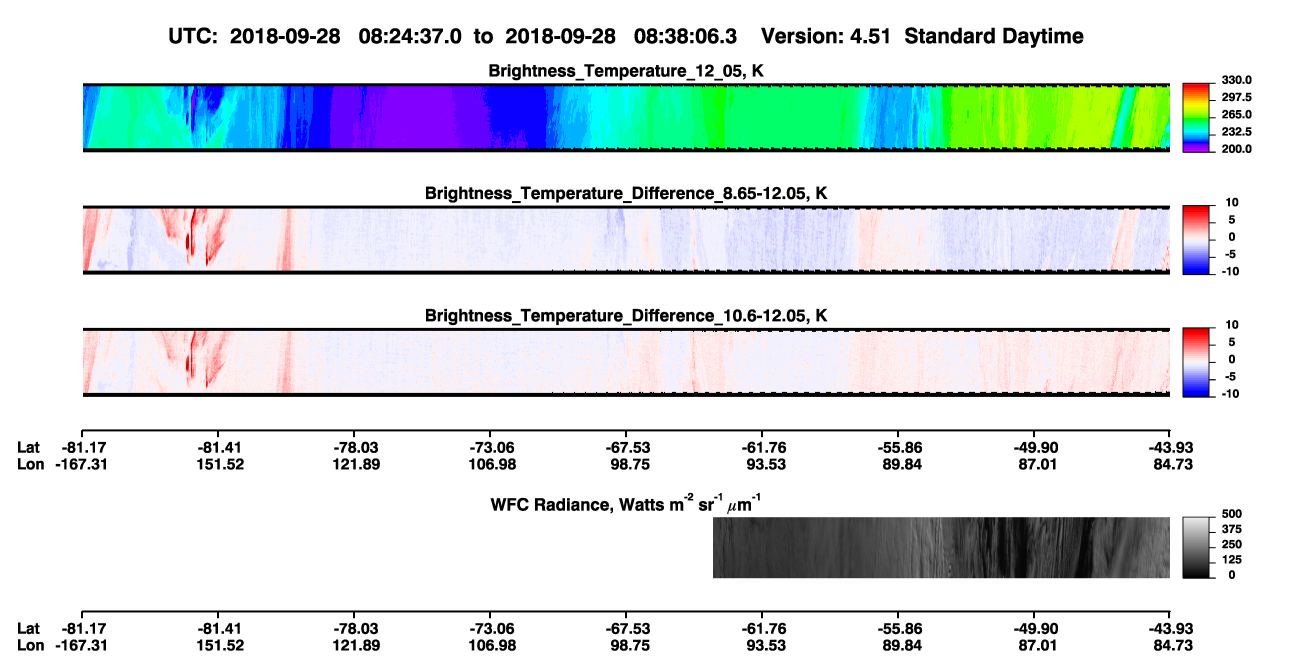Click latitude '-73.06' under the WFC Radiance plot

[489, 629]
